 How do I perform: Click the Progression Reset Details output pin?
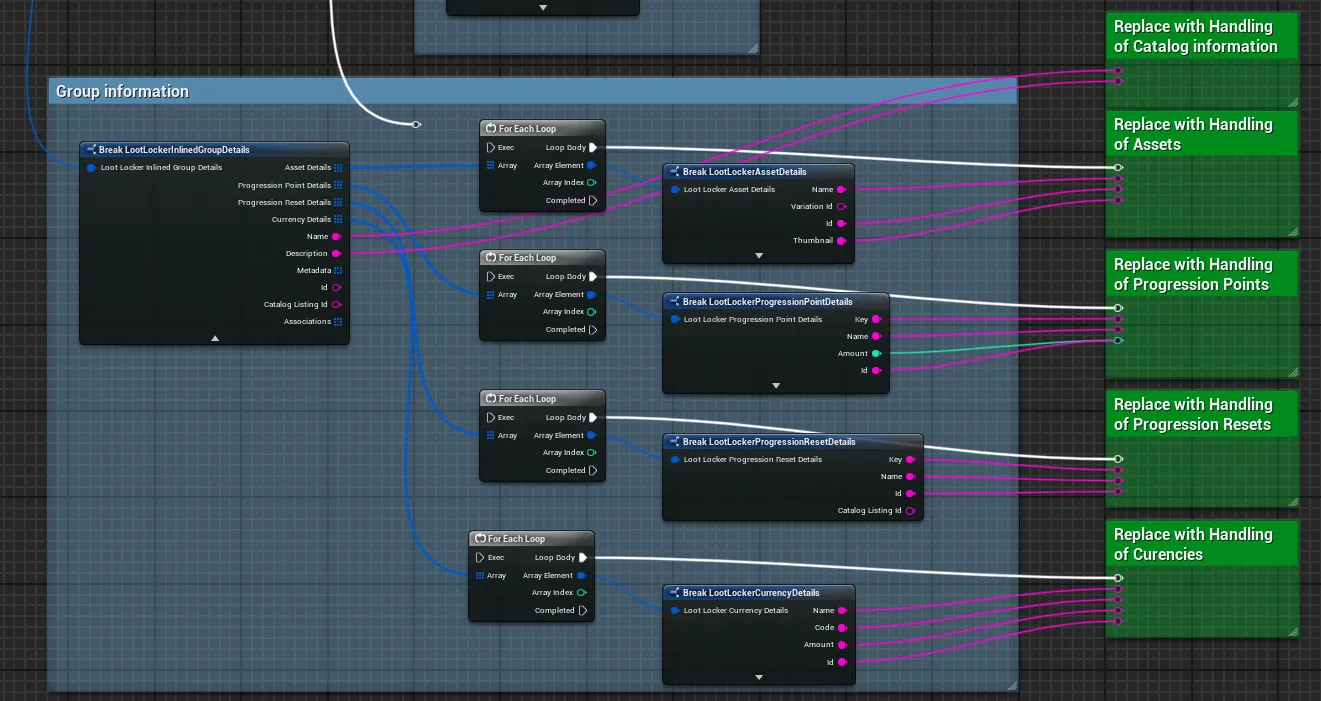point(338,202)
